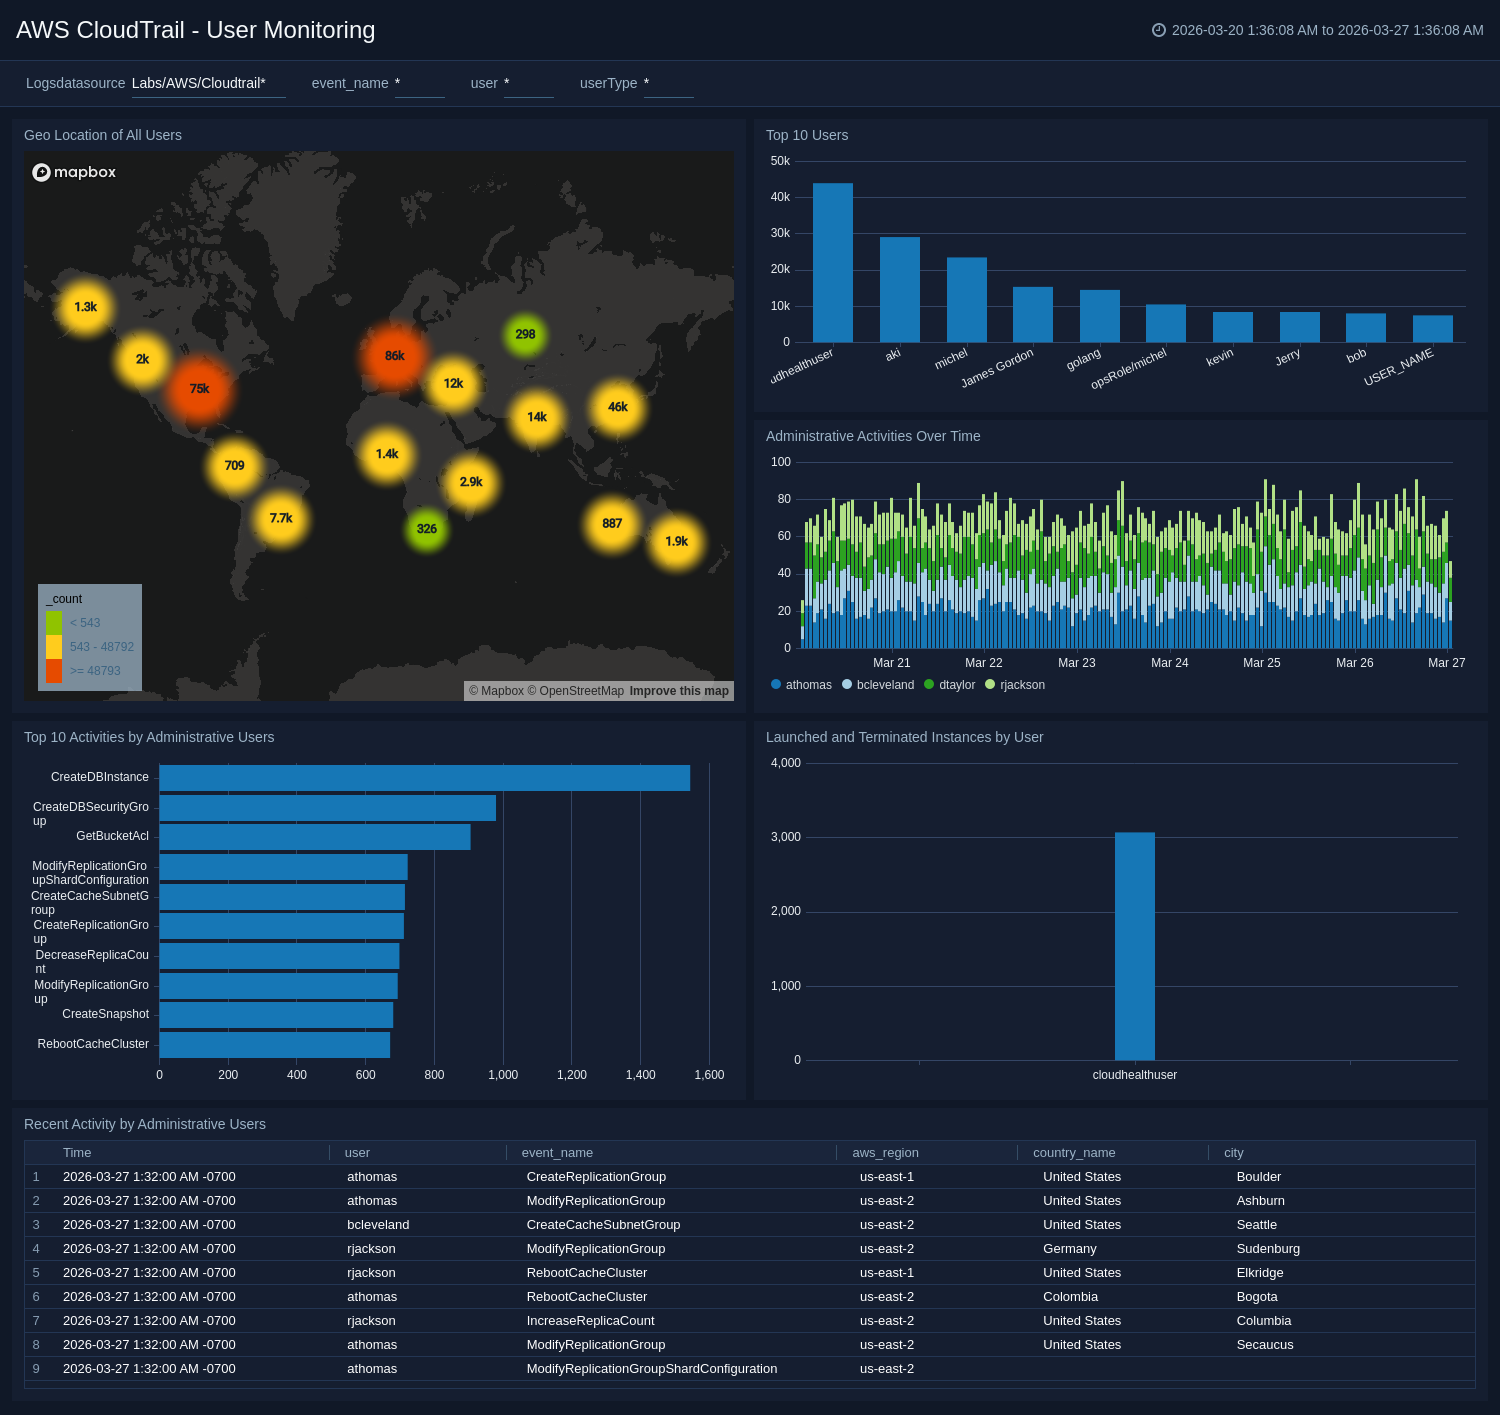
Task: Click the 46k yellow map cluster
Action: (x=618, y=407)
